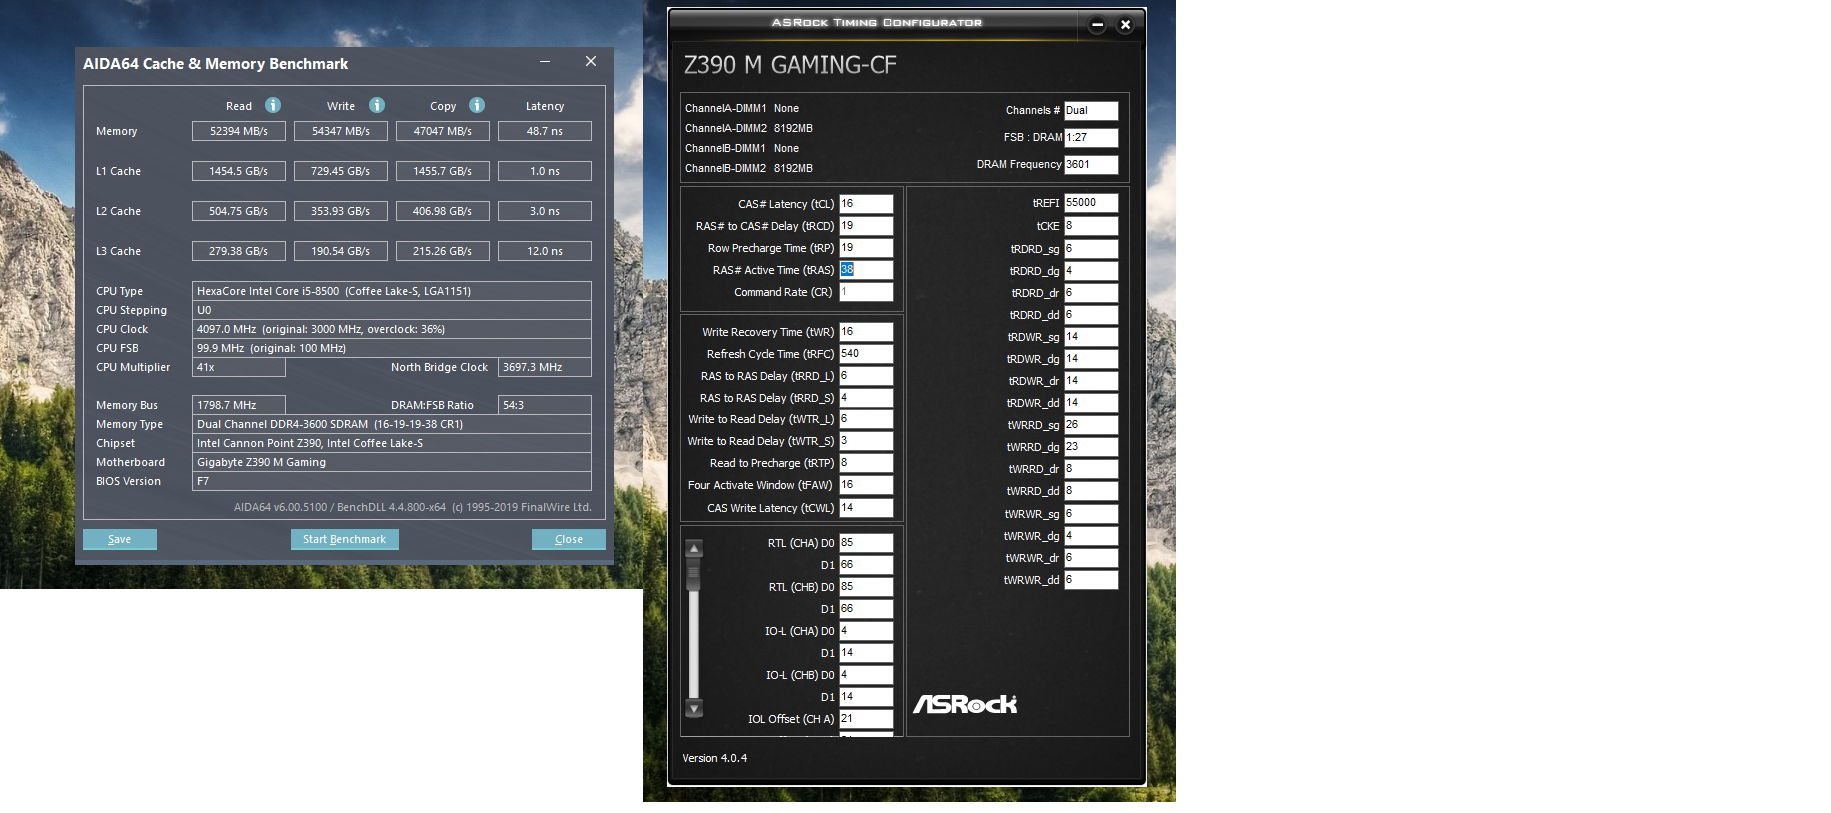
Task: Click the IO-L (CHA) D0 field
Action: click(x=866, y=631)
